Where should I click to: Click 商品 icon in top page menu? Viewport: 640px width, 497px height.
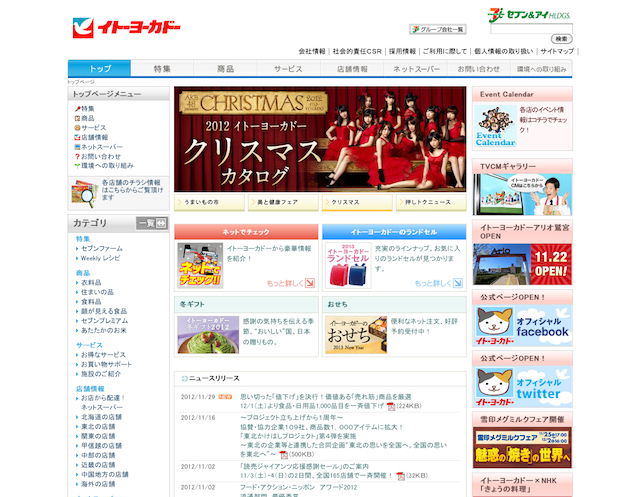77,118
